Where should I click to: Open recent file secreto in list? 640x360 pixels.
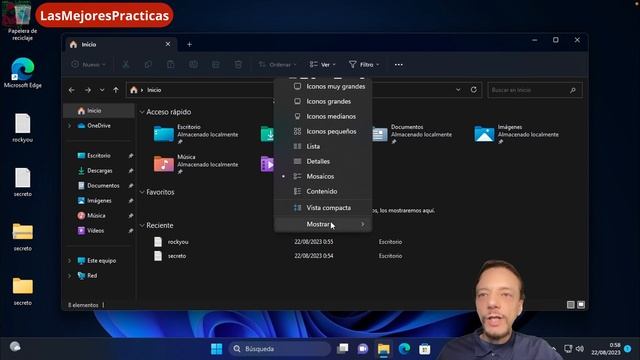click(177, 256)
